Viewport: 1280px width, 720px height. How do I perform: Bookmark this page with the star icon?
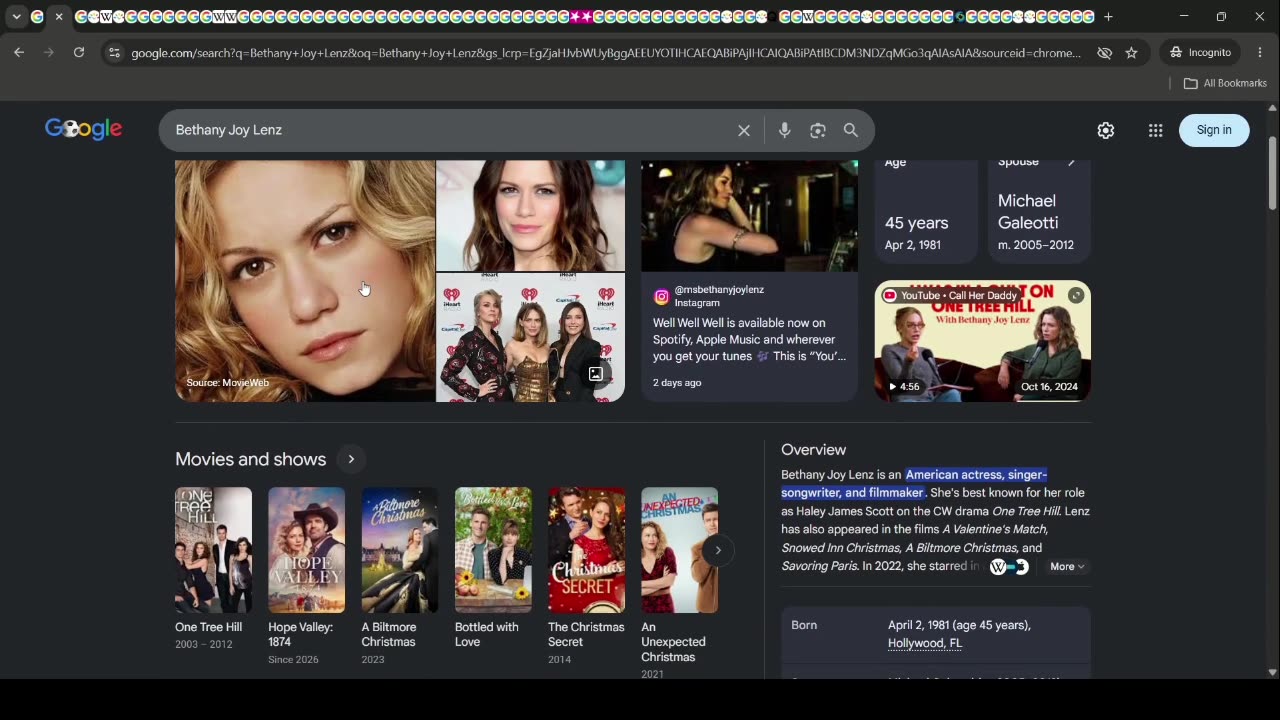click(x=1132, y=52)
